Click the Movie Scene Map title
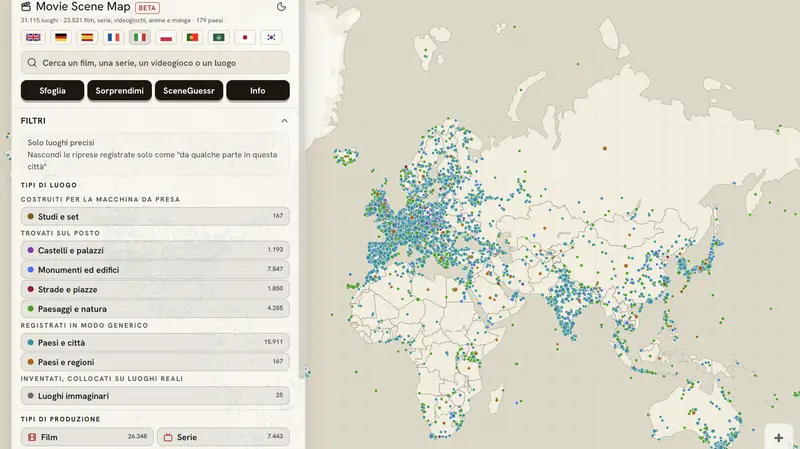The width and height of the screenshot is (800, 449). 83,7
